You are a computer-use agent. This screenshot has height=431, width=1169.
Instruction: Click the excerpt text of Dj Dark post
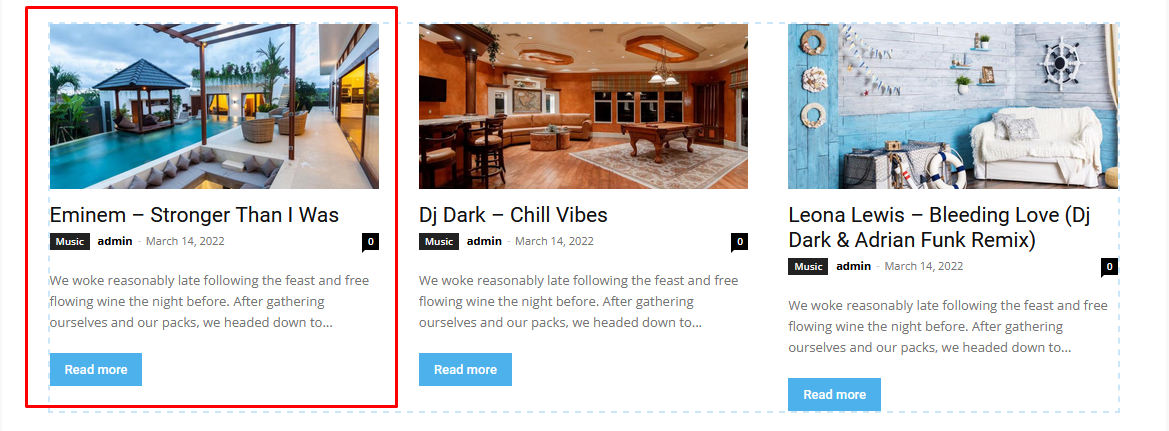[x=579, y=302]
